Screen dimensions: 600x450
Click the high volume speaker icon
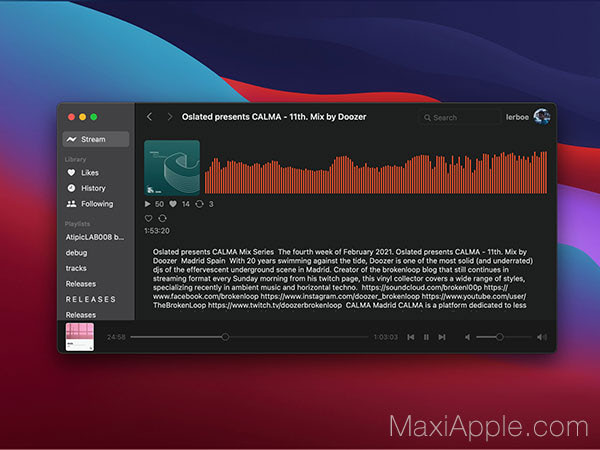(541, 337)
